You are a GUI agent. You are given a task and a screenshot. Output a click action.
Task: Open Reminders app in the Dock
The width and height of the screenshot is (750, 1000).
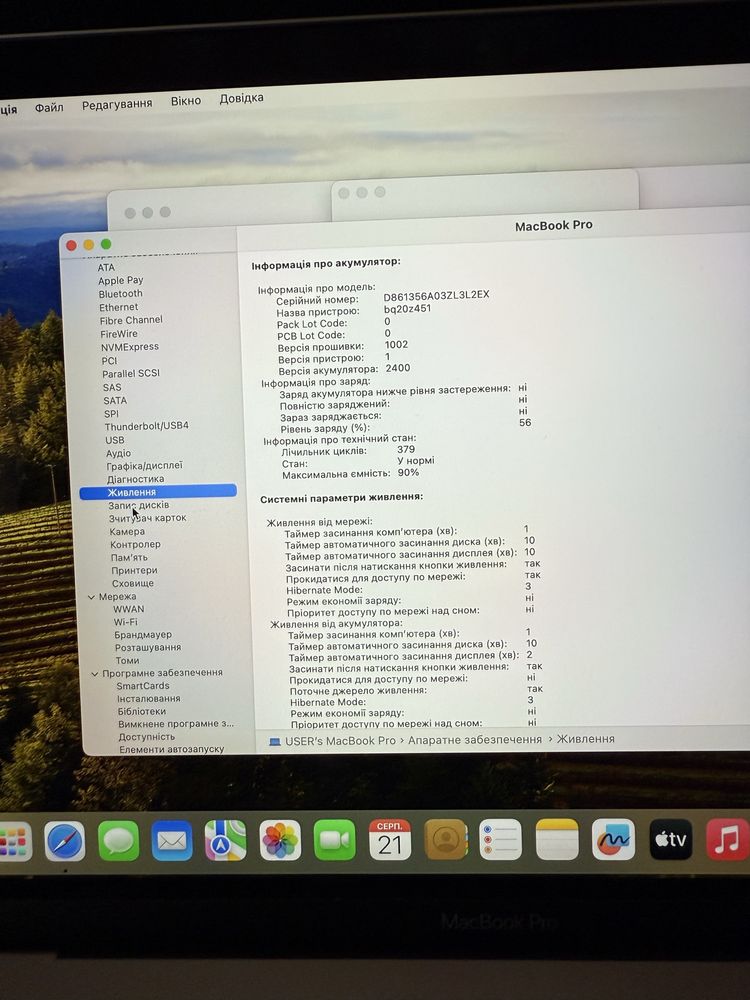501,840
